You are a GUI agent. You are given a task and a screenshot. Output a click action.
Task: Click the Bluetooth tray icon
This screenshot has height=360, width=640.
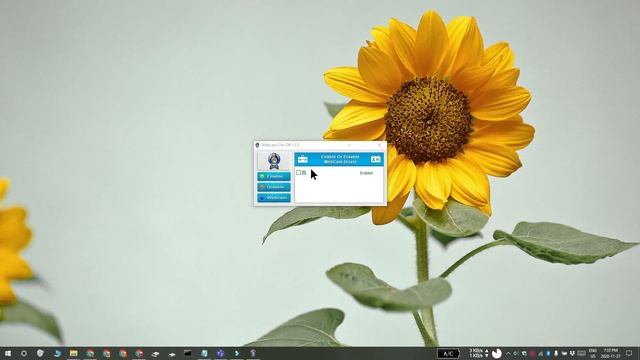click(x=548, y=353)
